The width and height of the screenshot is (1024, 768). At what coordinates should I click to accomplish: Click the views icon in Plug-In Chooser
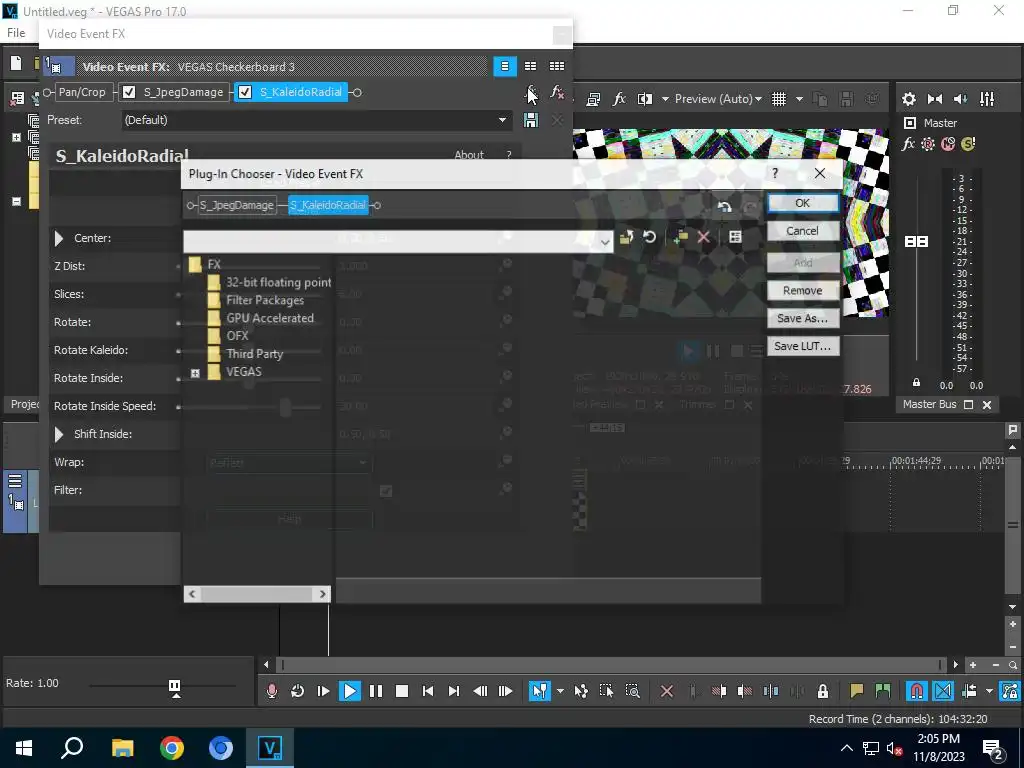[x=735, y=238]
